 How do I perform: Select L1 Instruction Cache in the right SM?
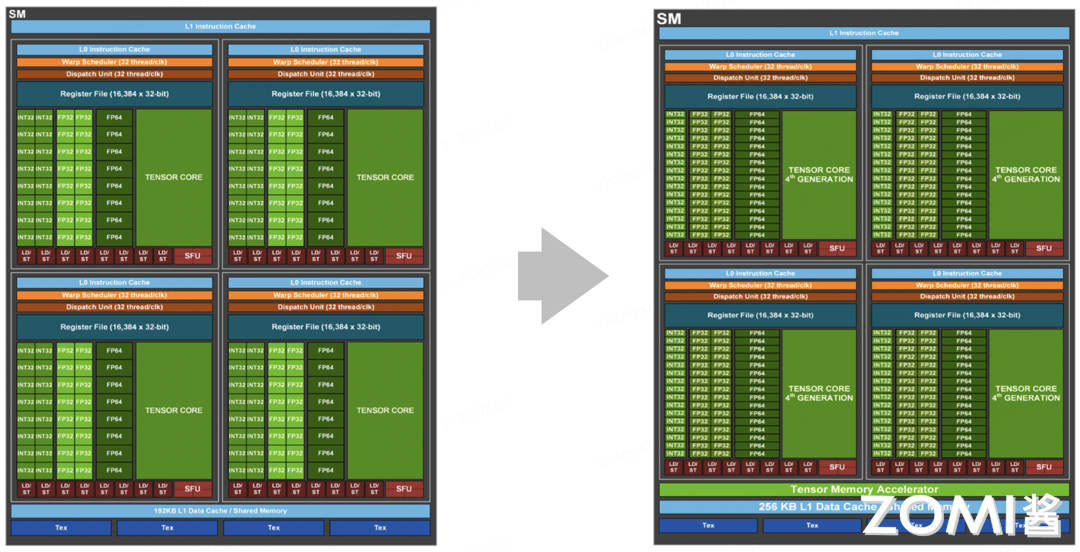point(863,33)
